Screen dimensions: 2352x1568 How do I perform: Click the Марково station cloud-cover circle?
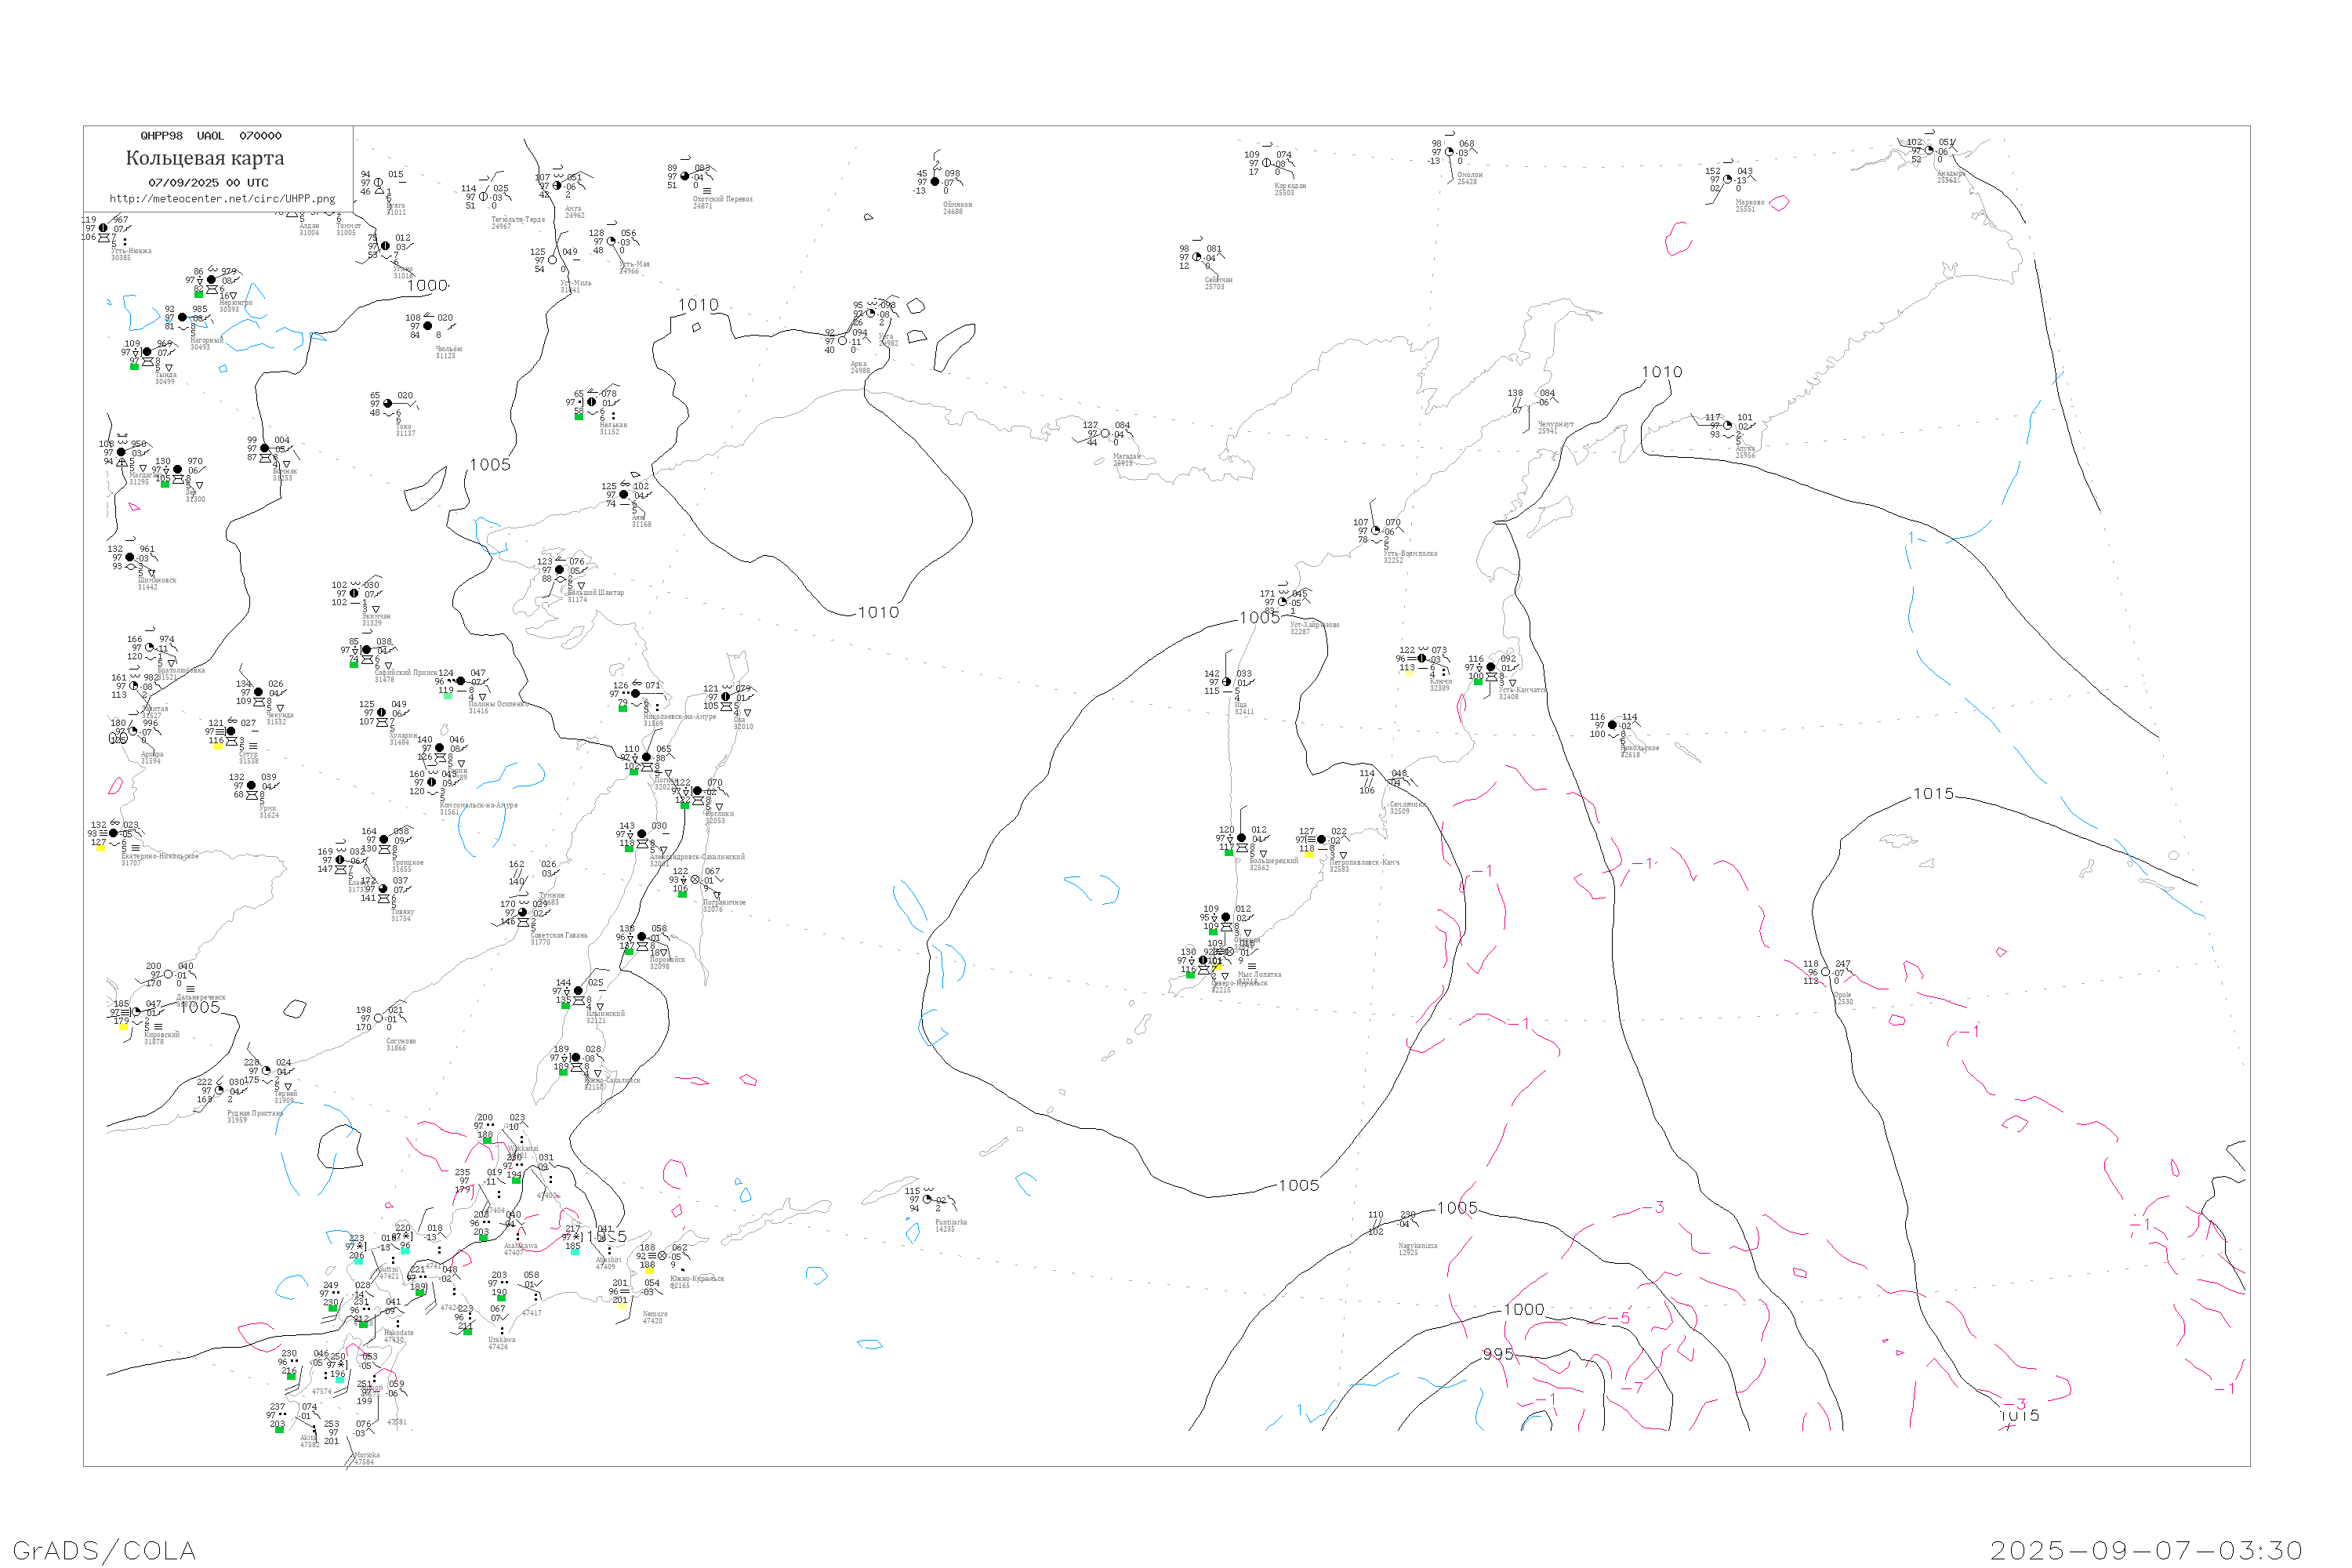pyautogui.click(x=1727, y=180)
